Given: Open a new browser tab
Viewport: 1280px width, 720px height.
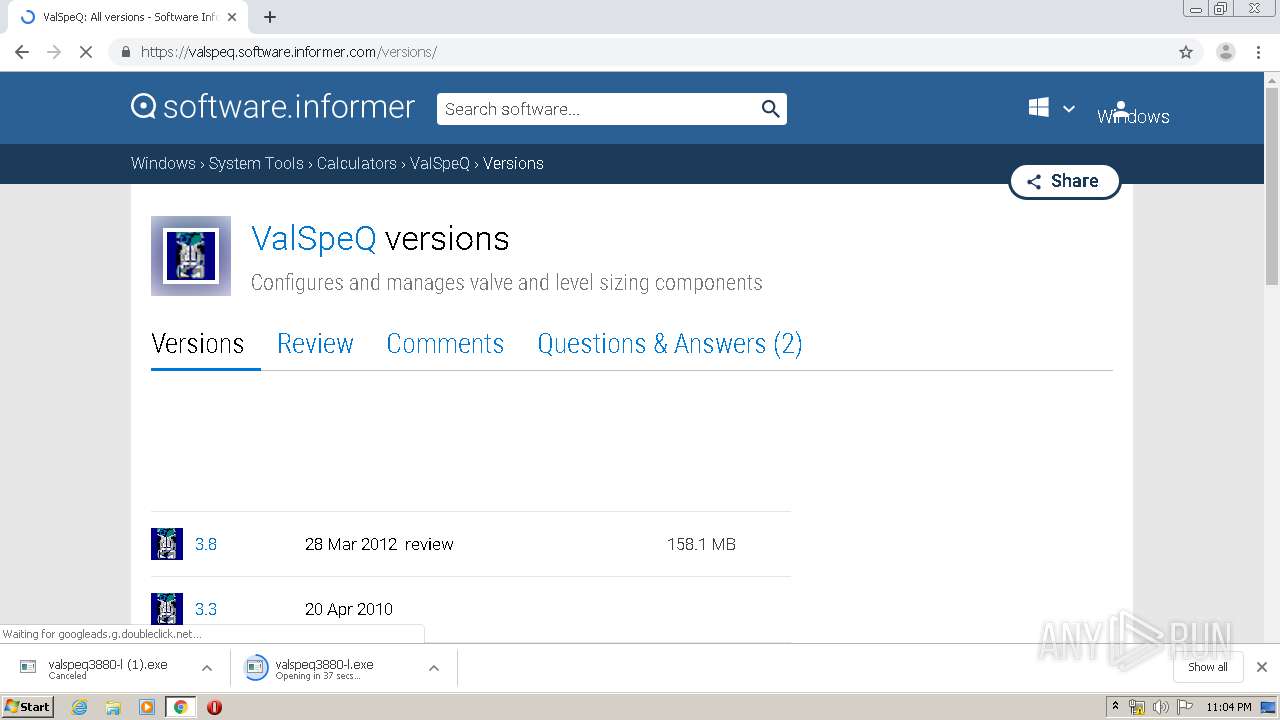Looking at the screenshot, I should [270, 17].
